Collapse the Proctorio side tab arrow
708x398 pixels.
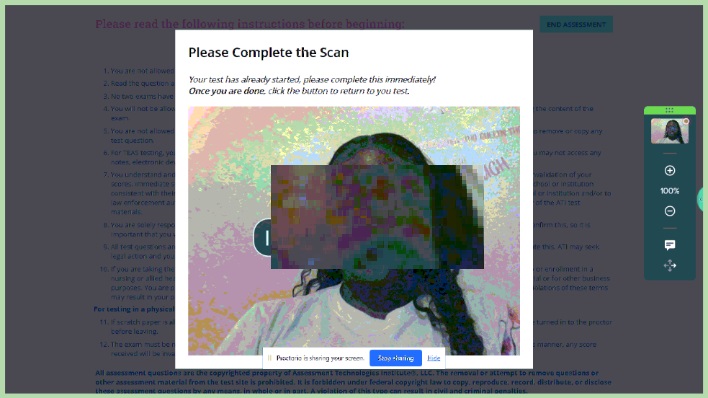coord(702,199)
